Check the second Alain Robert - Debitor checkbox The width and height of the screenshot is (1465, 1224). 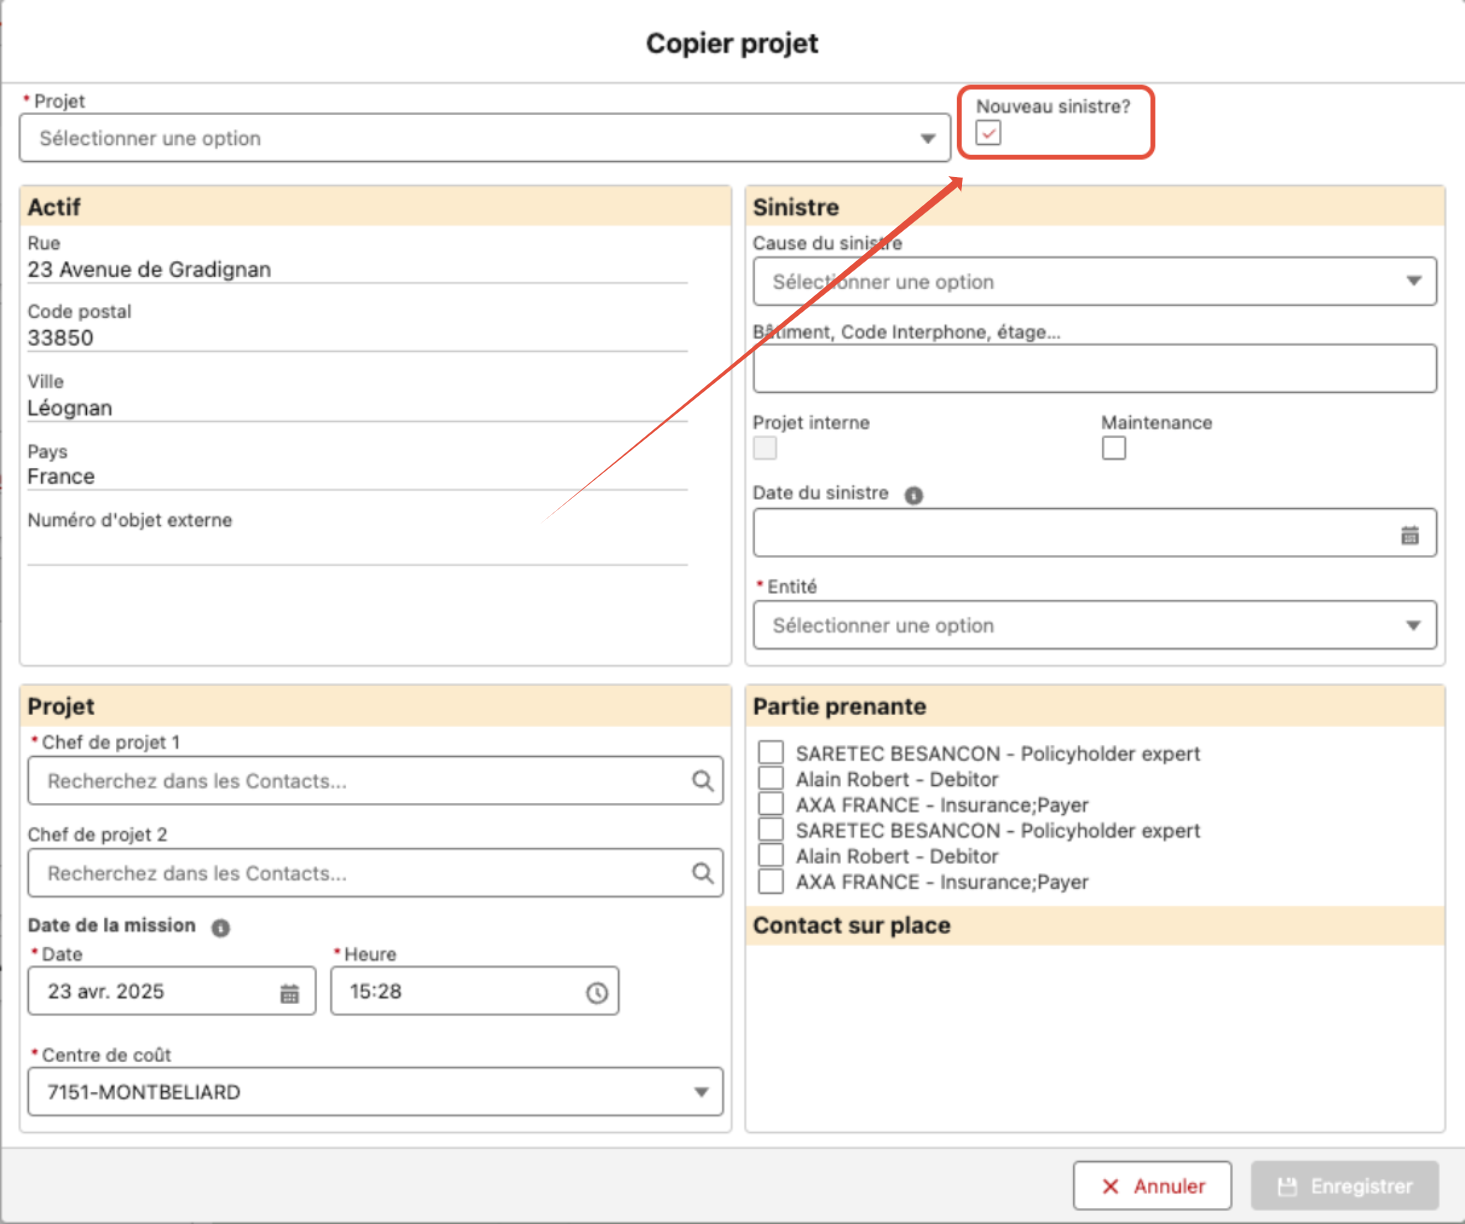pyautogui.click(x=771, y=855)
